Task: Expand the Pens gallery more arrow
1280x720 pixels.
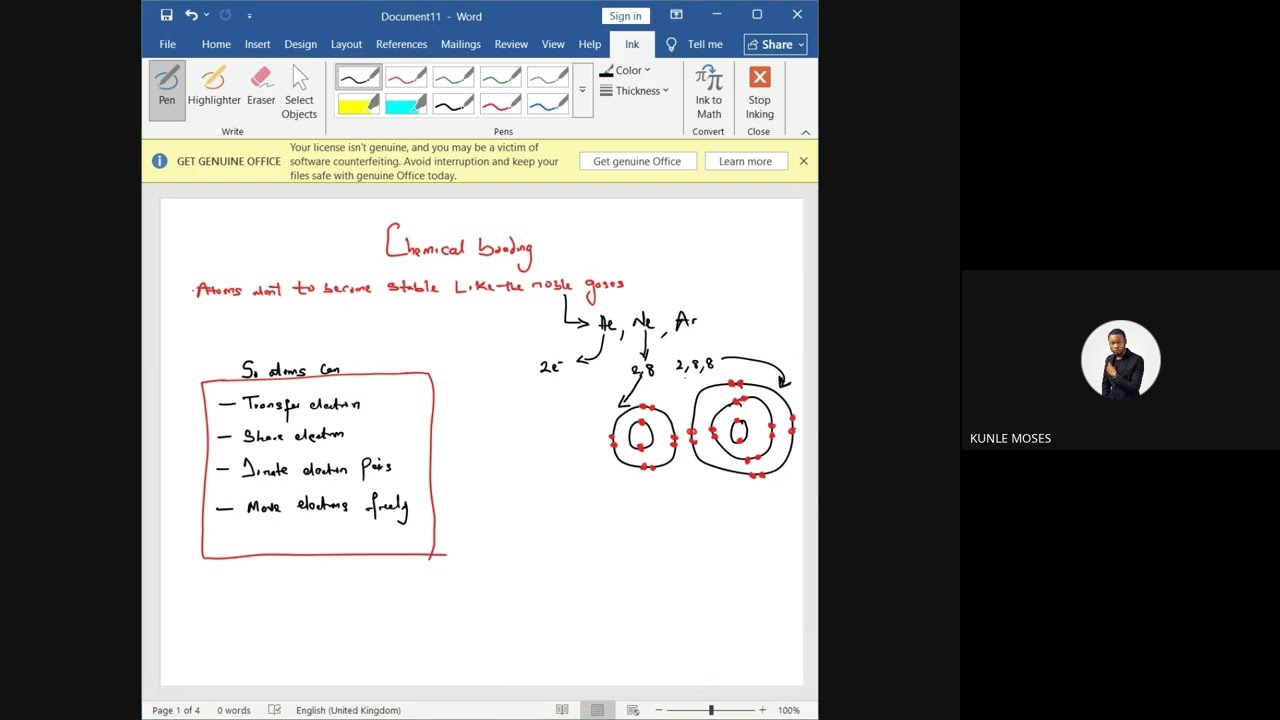Action: tap(582, 91)
